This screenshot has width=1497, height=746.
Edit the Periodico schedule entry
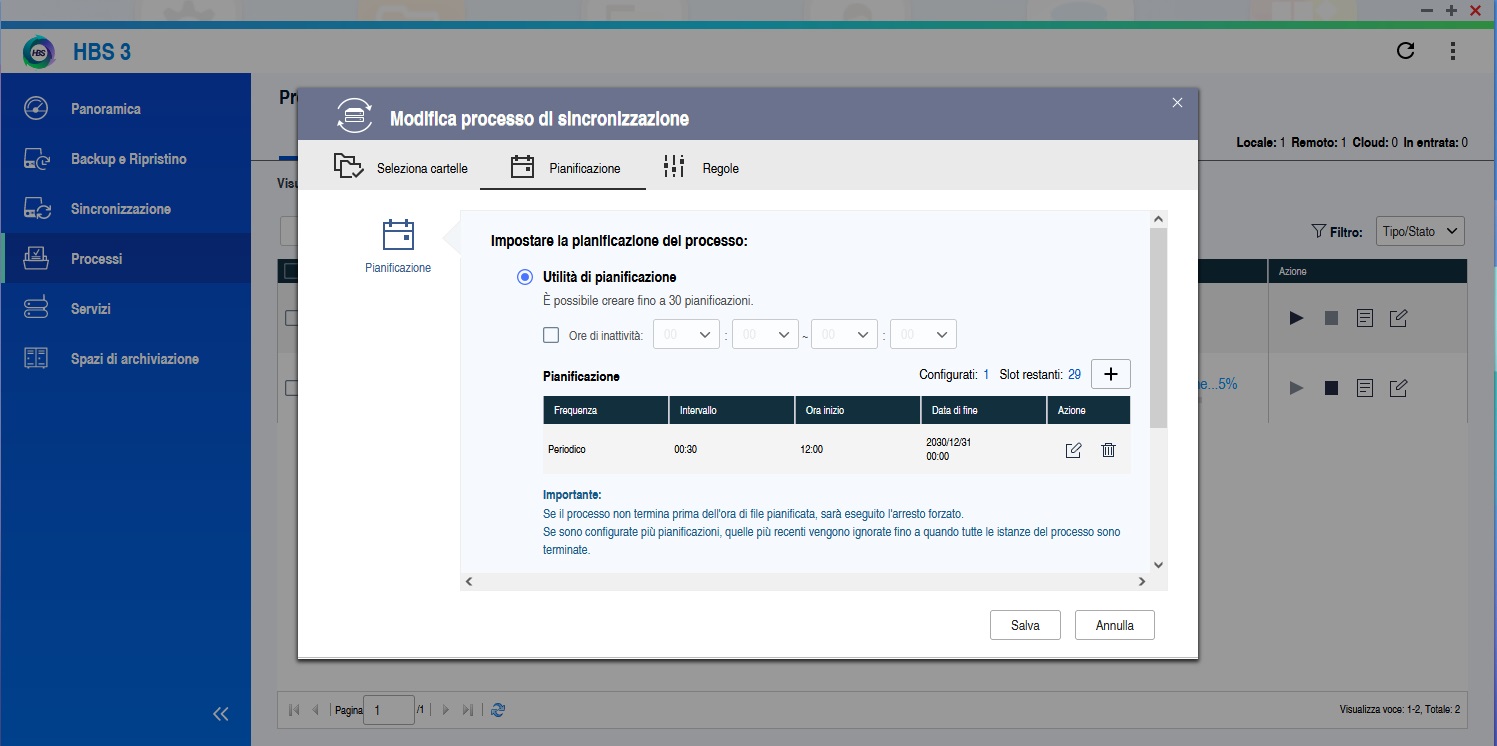tap(1073, 450)
